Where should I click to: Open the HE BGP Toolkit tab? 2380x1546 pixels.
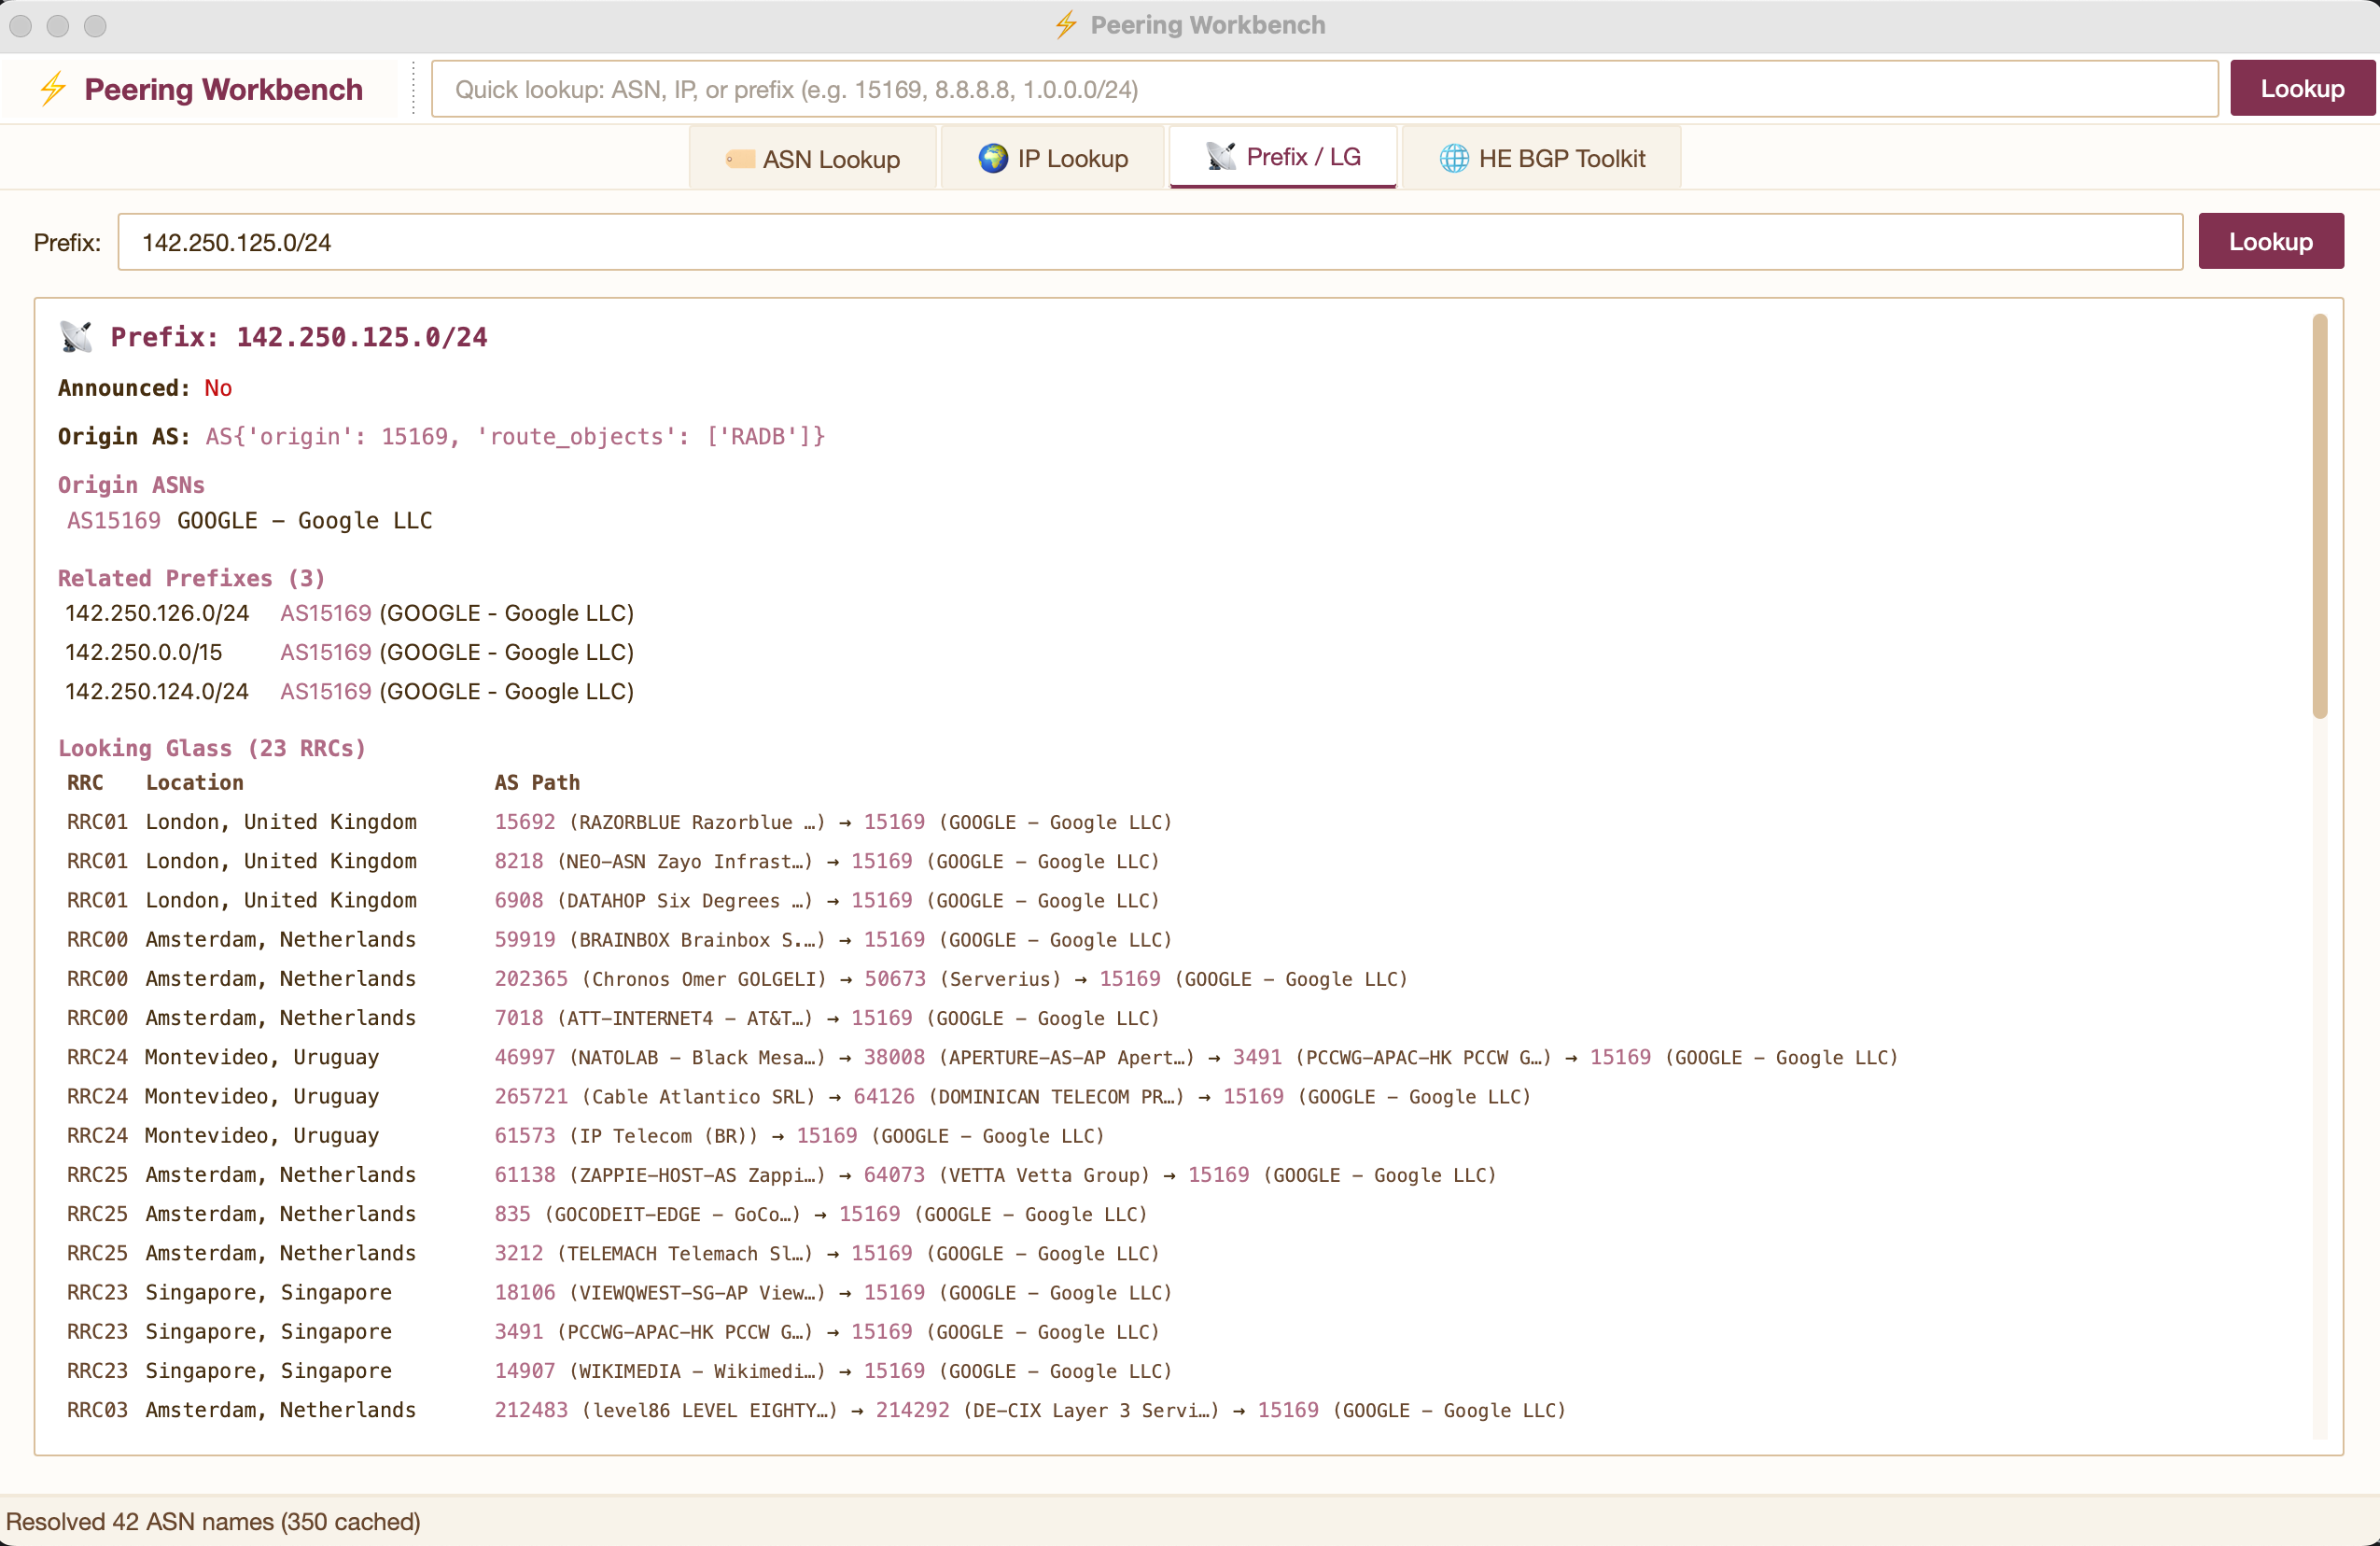coord(1541,158)
